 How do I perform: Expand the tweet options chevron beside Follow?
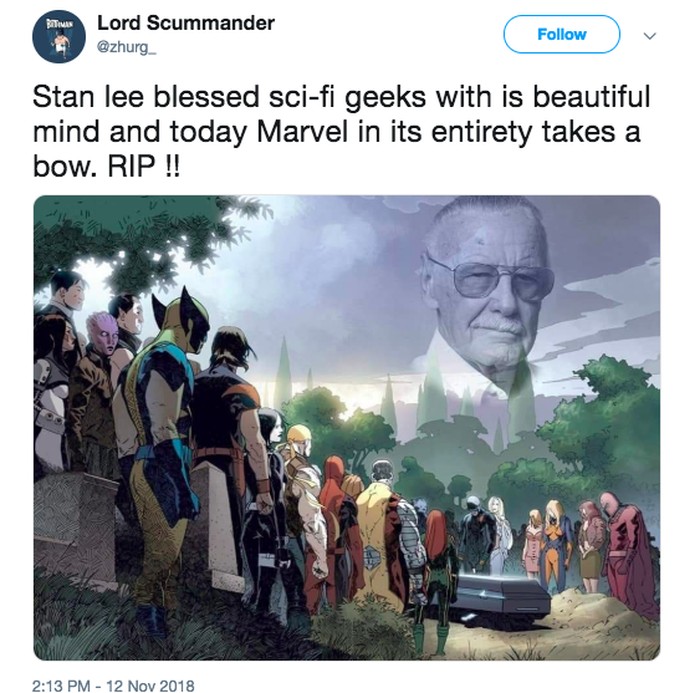click(650, 36)
